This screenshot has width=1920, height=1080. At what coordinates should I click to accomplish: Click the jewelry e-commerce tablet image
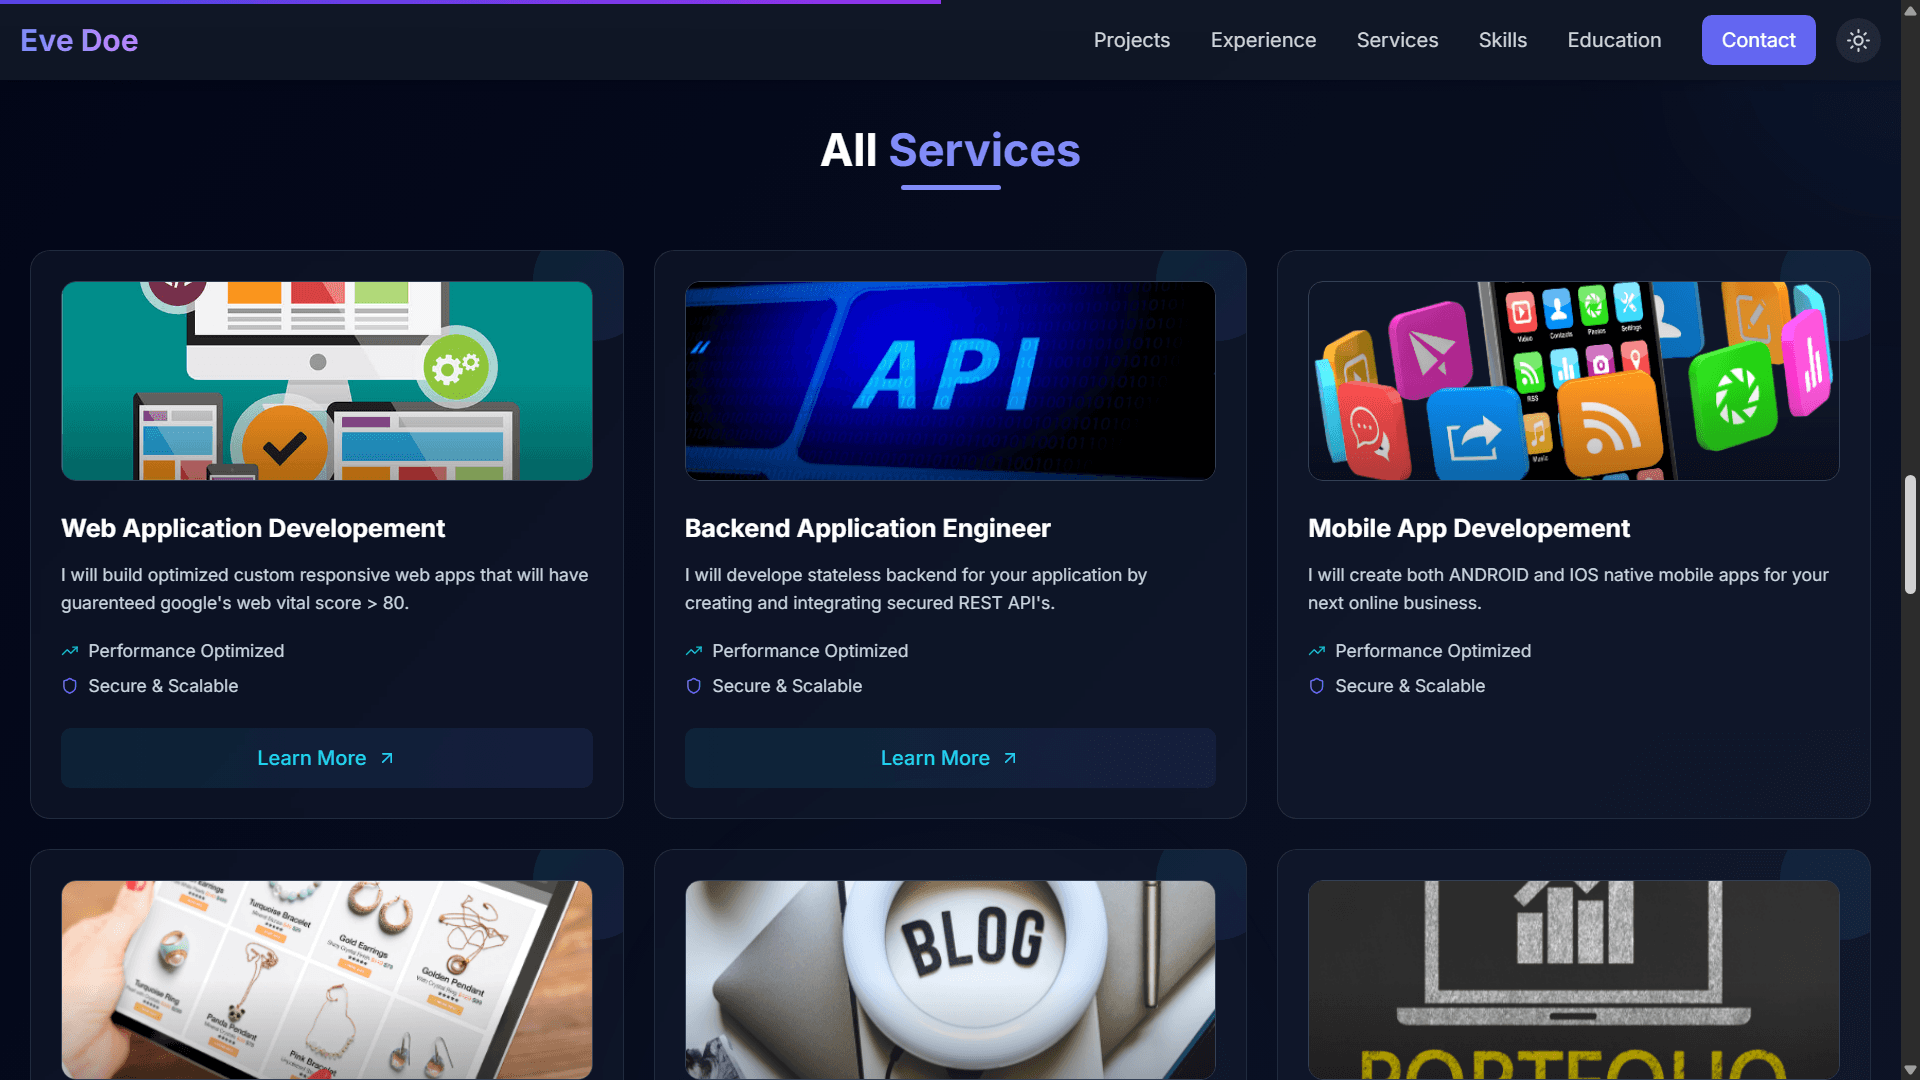(326, 979)
